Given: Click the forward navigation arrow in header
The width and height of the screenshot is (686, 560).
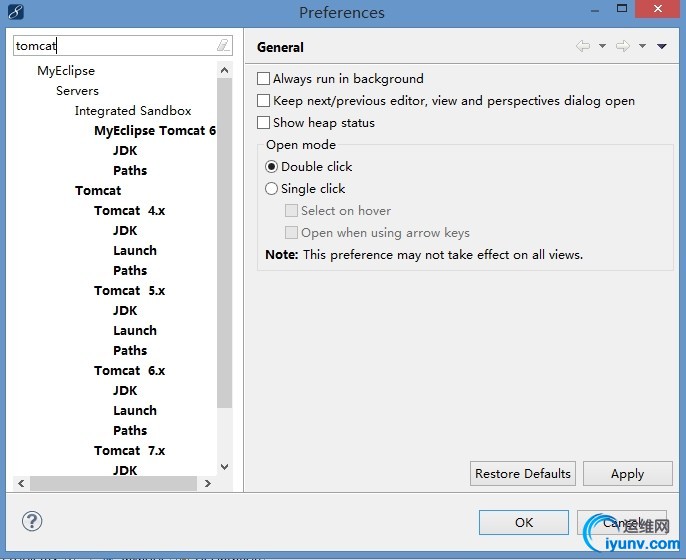Looking at the screenshot, I should (623, 46).
